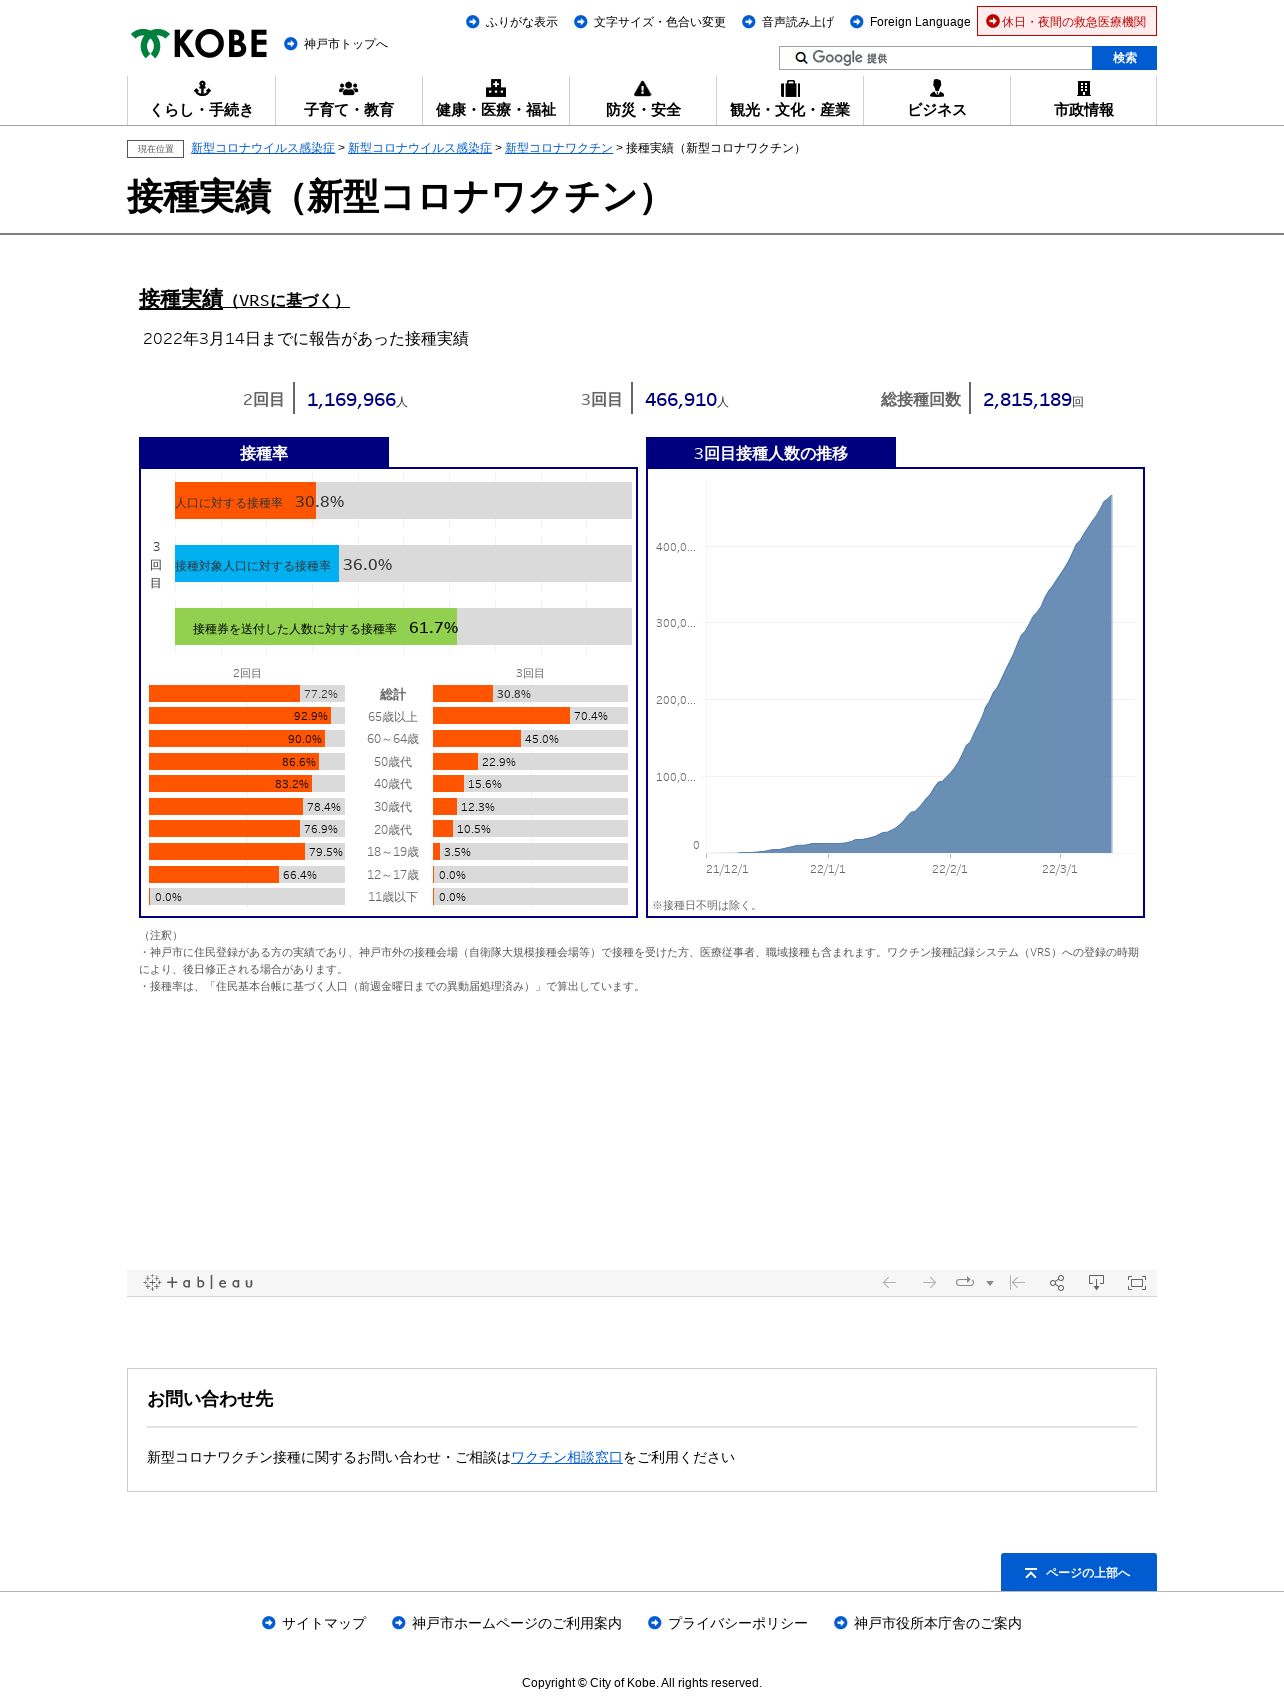1284x1708 pixels.
Task: Open the 市政情報 menu
Action: pos(1084,100)
